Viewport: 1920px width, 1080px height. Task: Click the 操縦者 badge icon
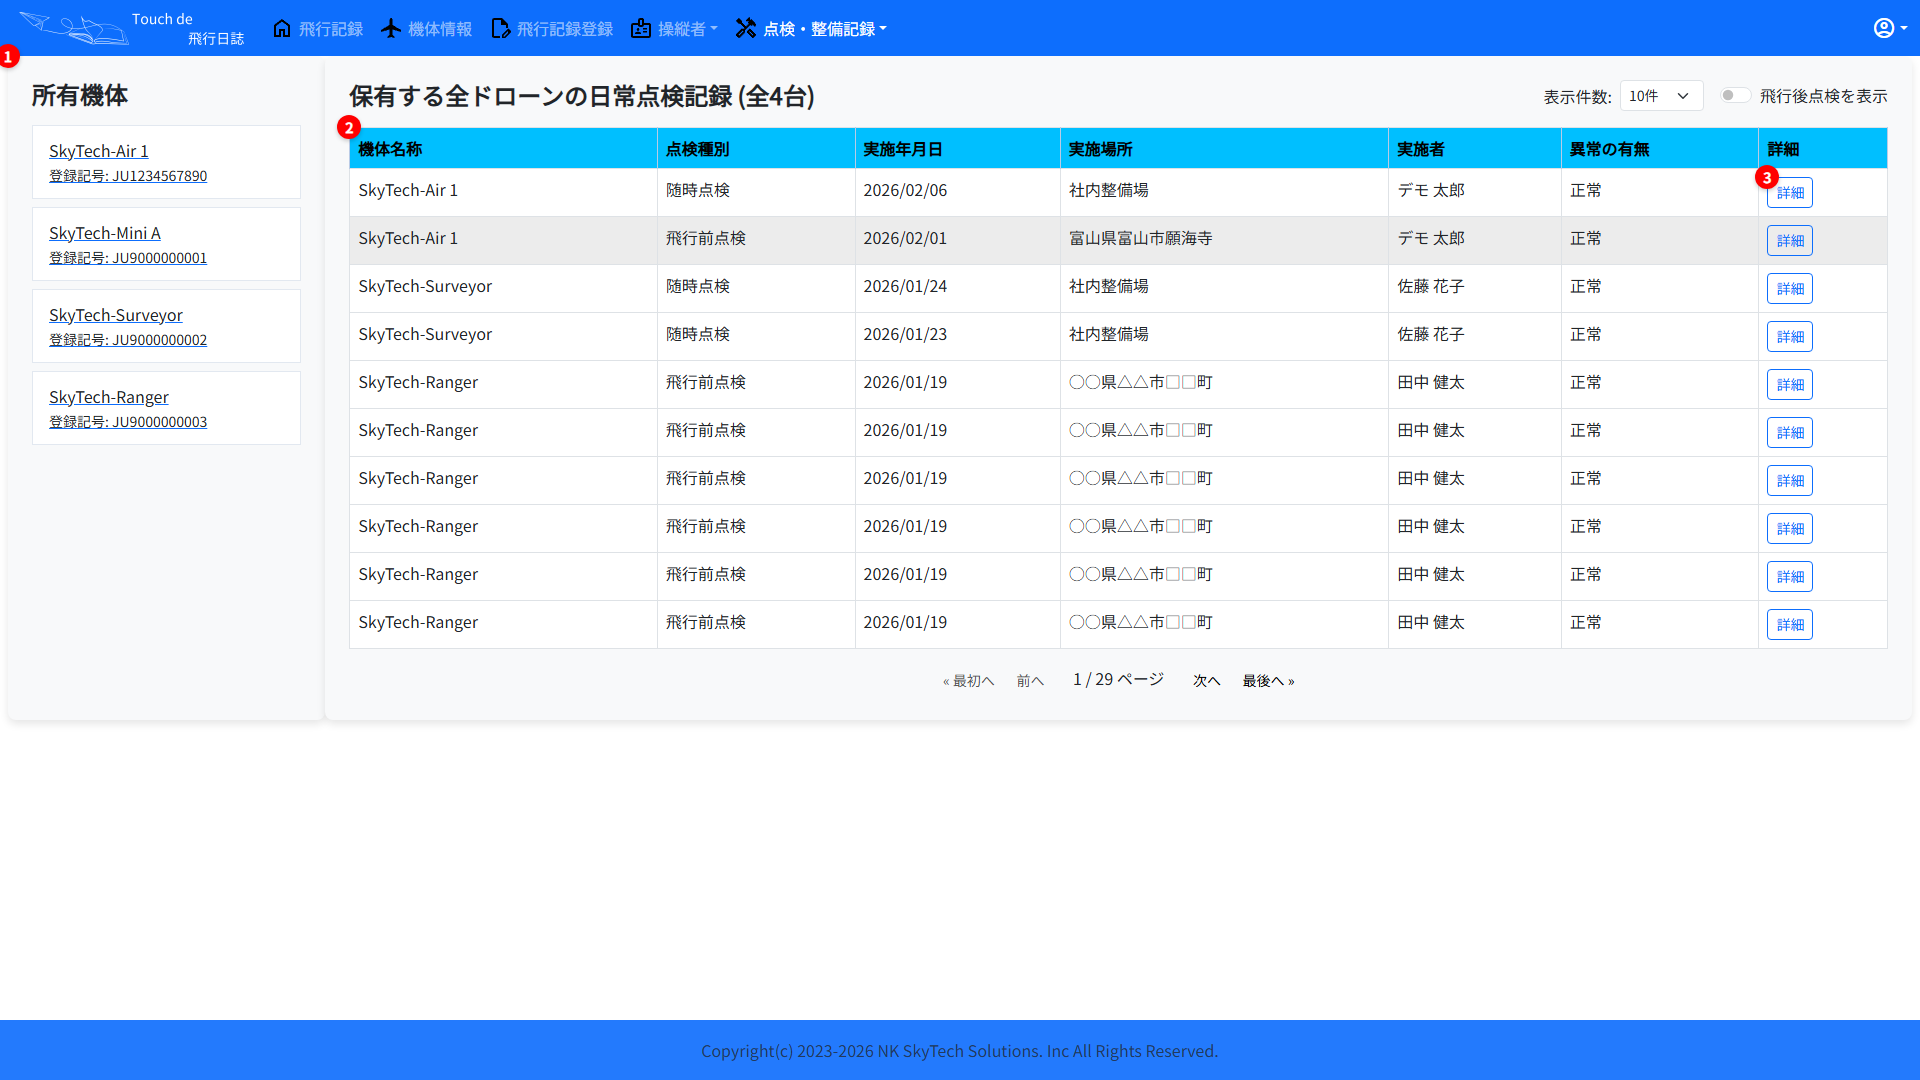(641, 28)
